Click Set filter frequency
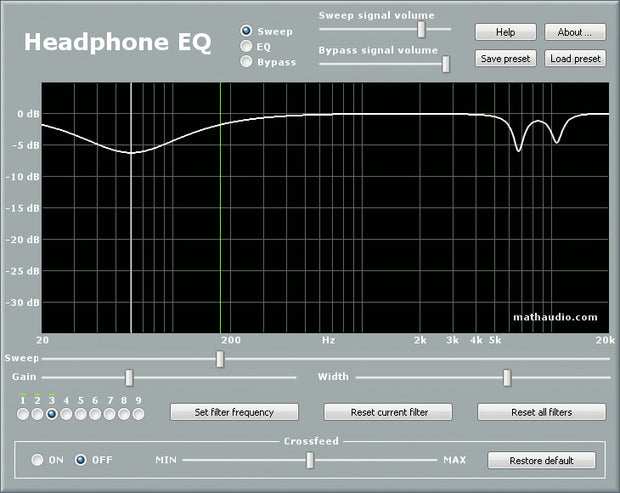 234,412
